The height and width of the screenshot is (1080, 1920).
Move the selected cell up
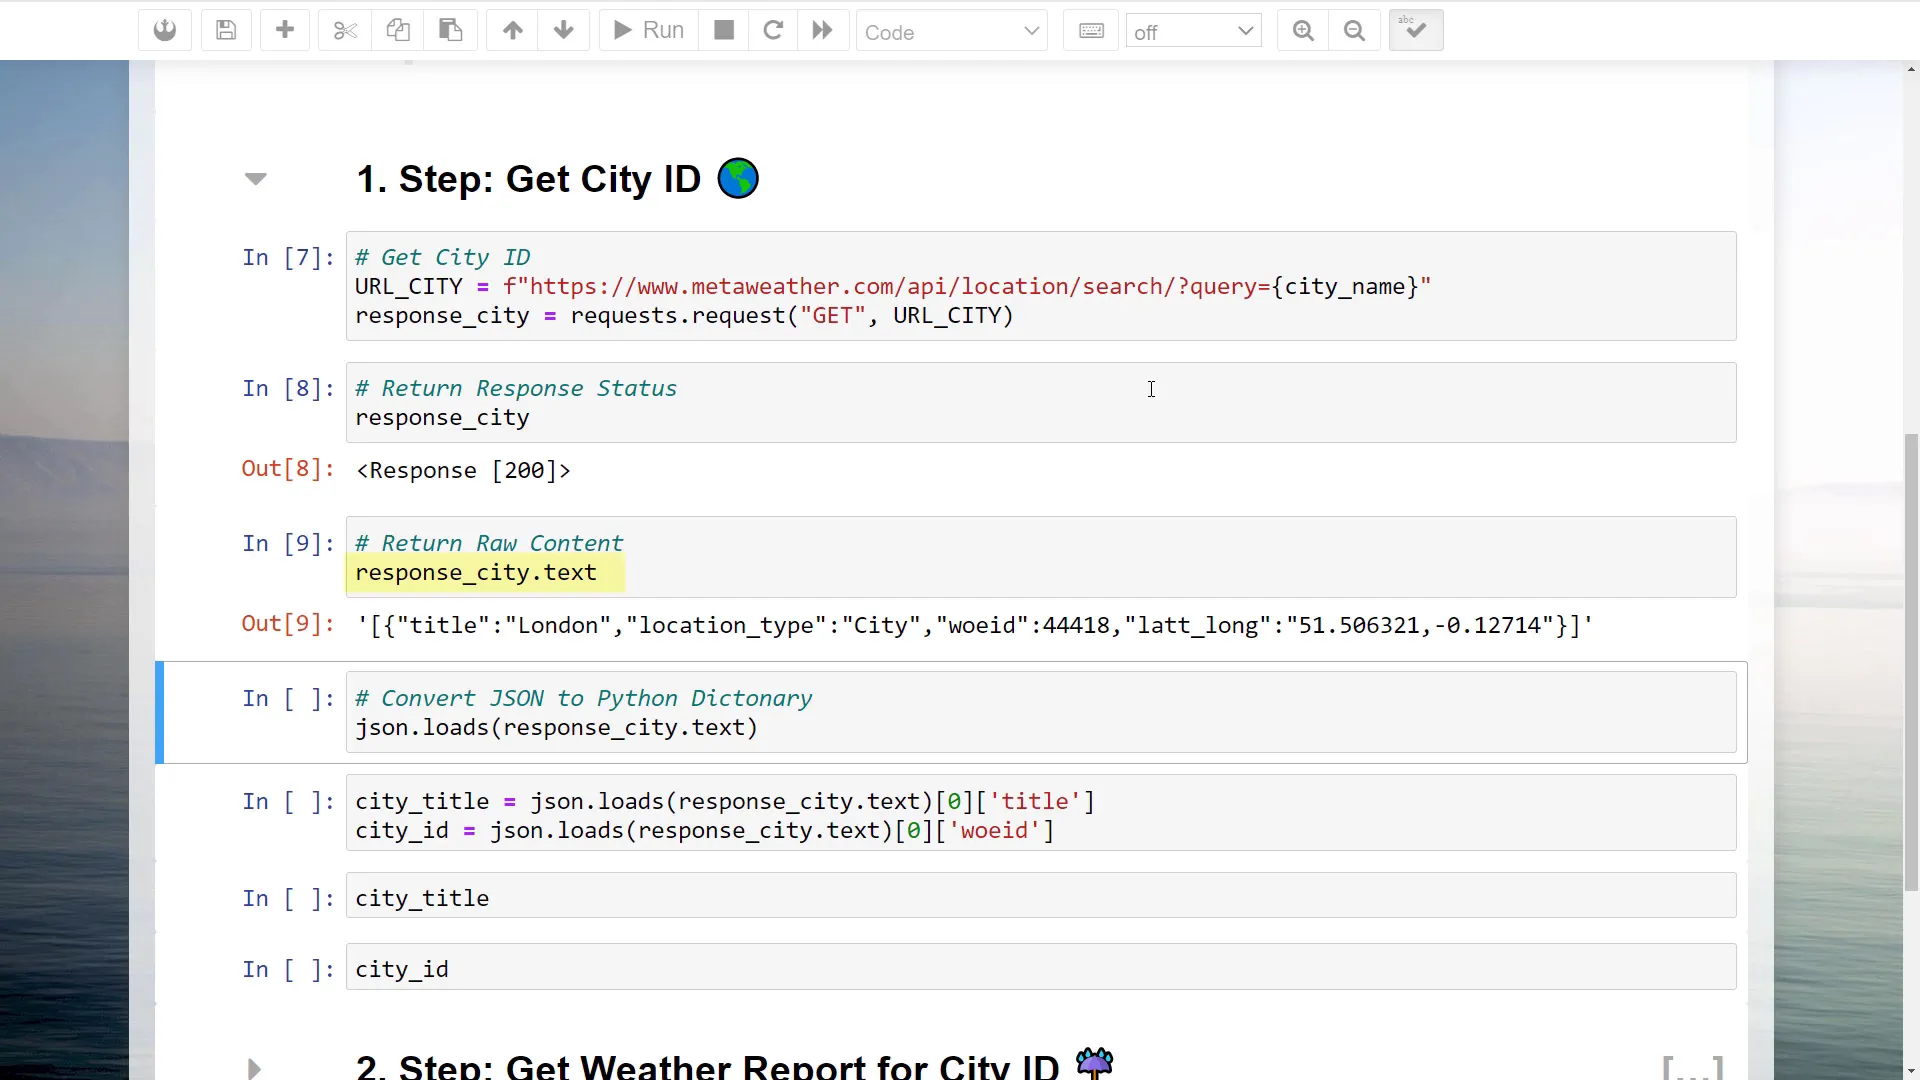[x=512, y=30]
